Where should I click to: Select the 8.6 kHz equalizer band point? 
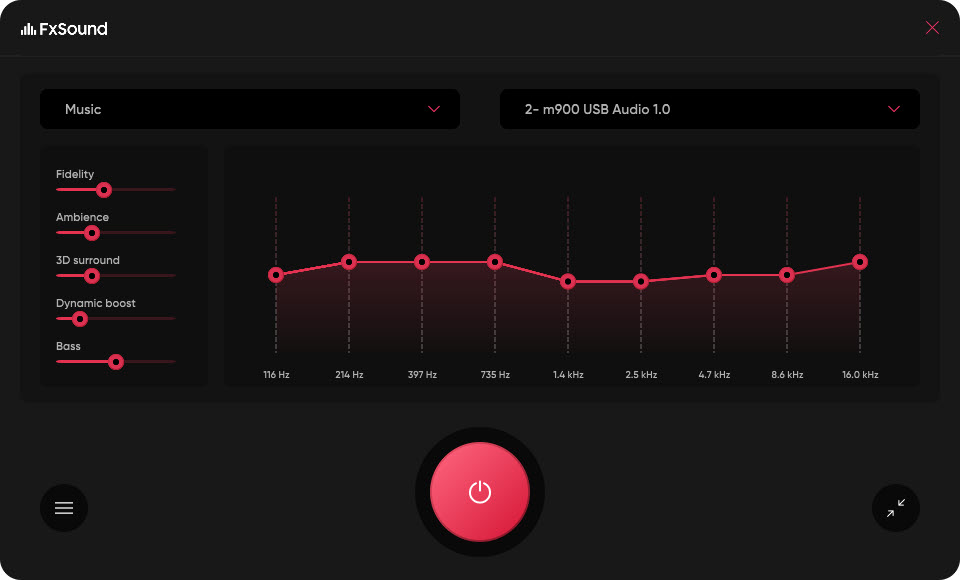point(787,275)
